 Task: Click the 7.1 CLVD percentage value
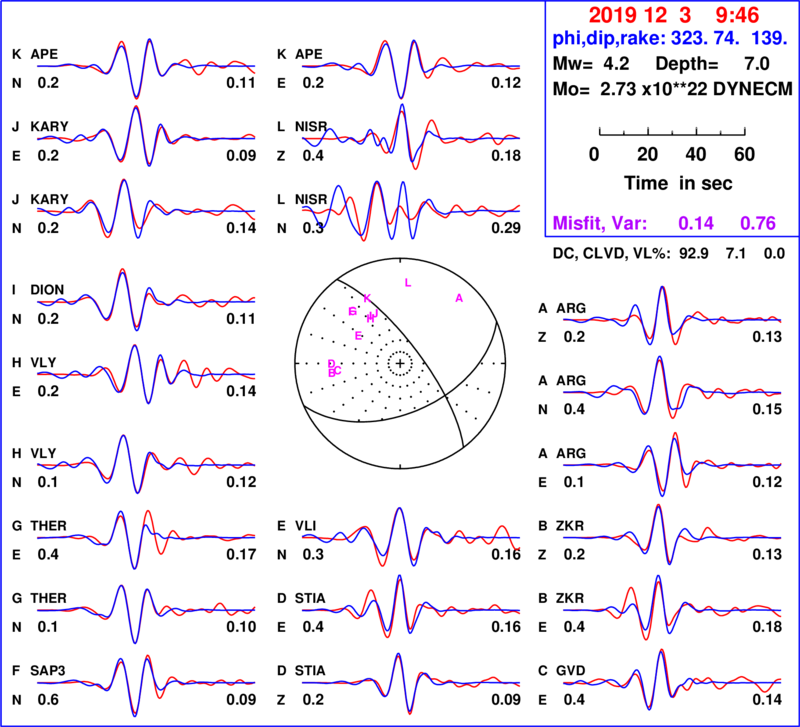pos(735,254)
